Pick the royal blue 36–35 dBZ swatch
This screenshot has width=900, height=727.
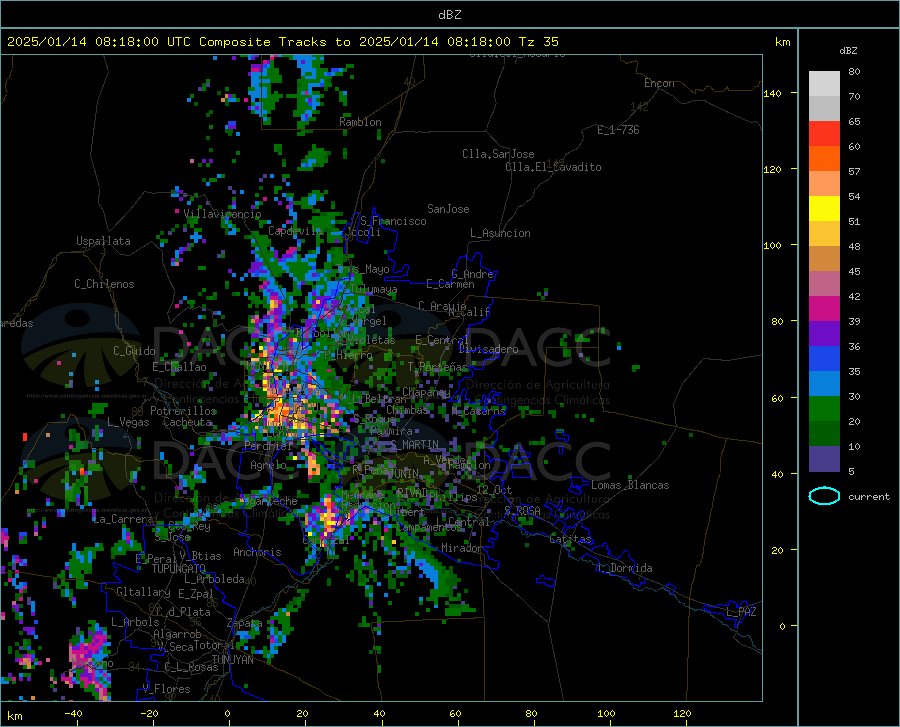tap(824, 359)
